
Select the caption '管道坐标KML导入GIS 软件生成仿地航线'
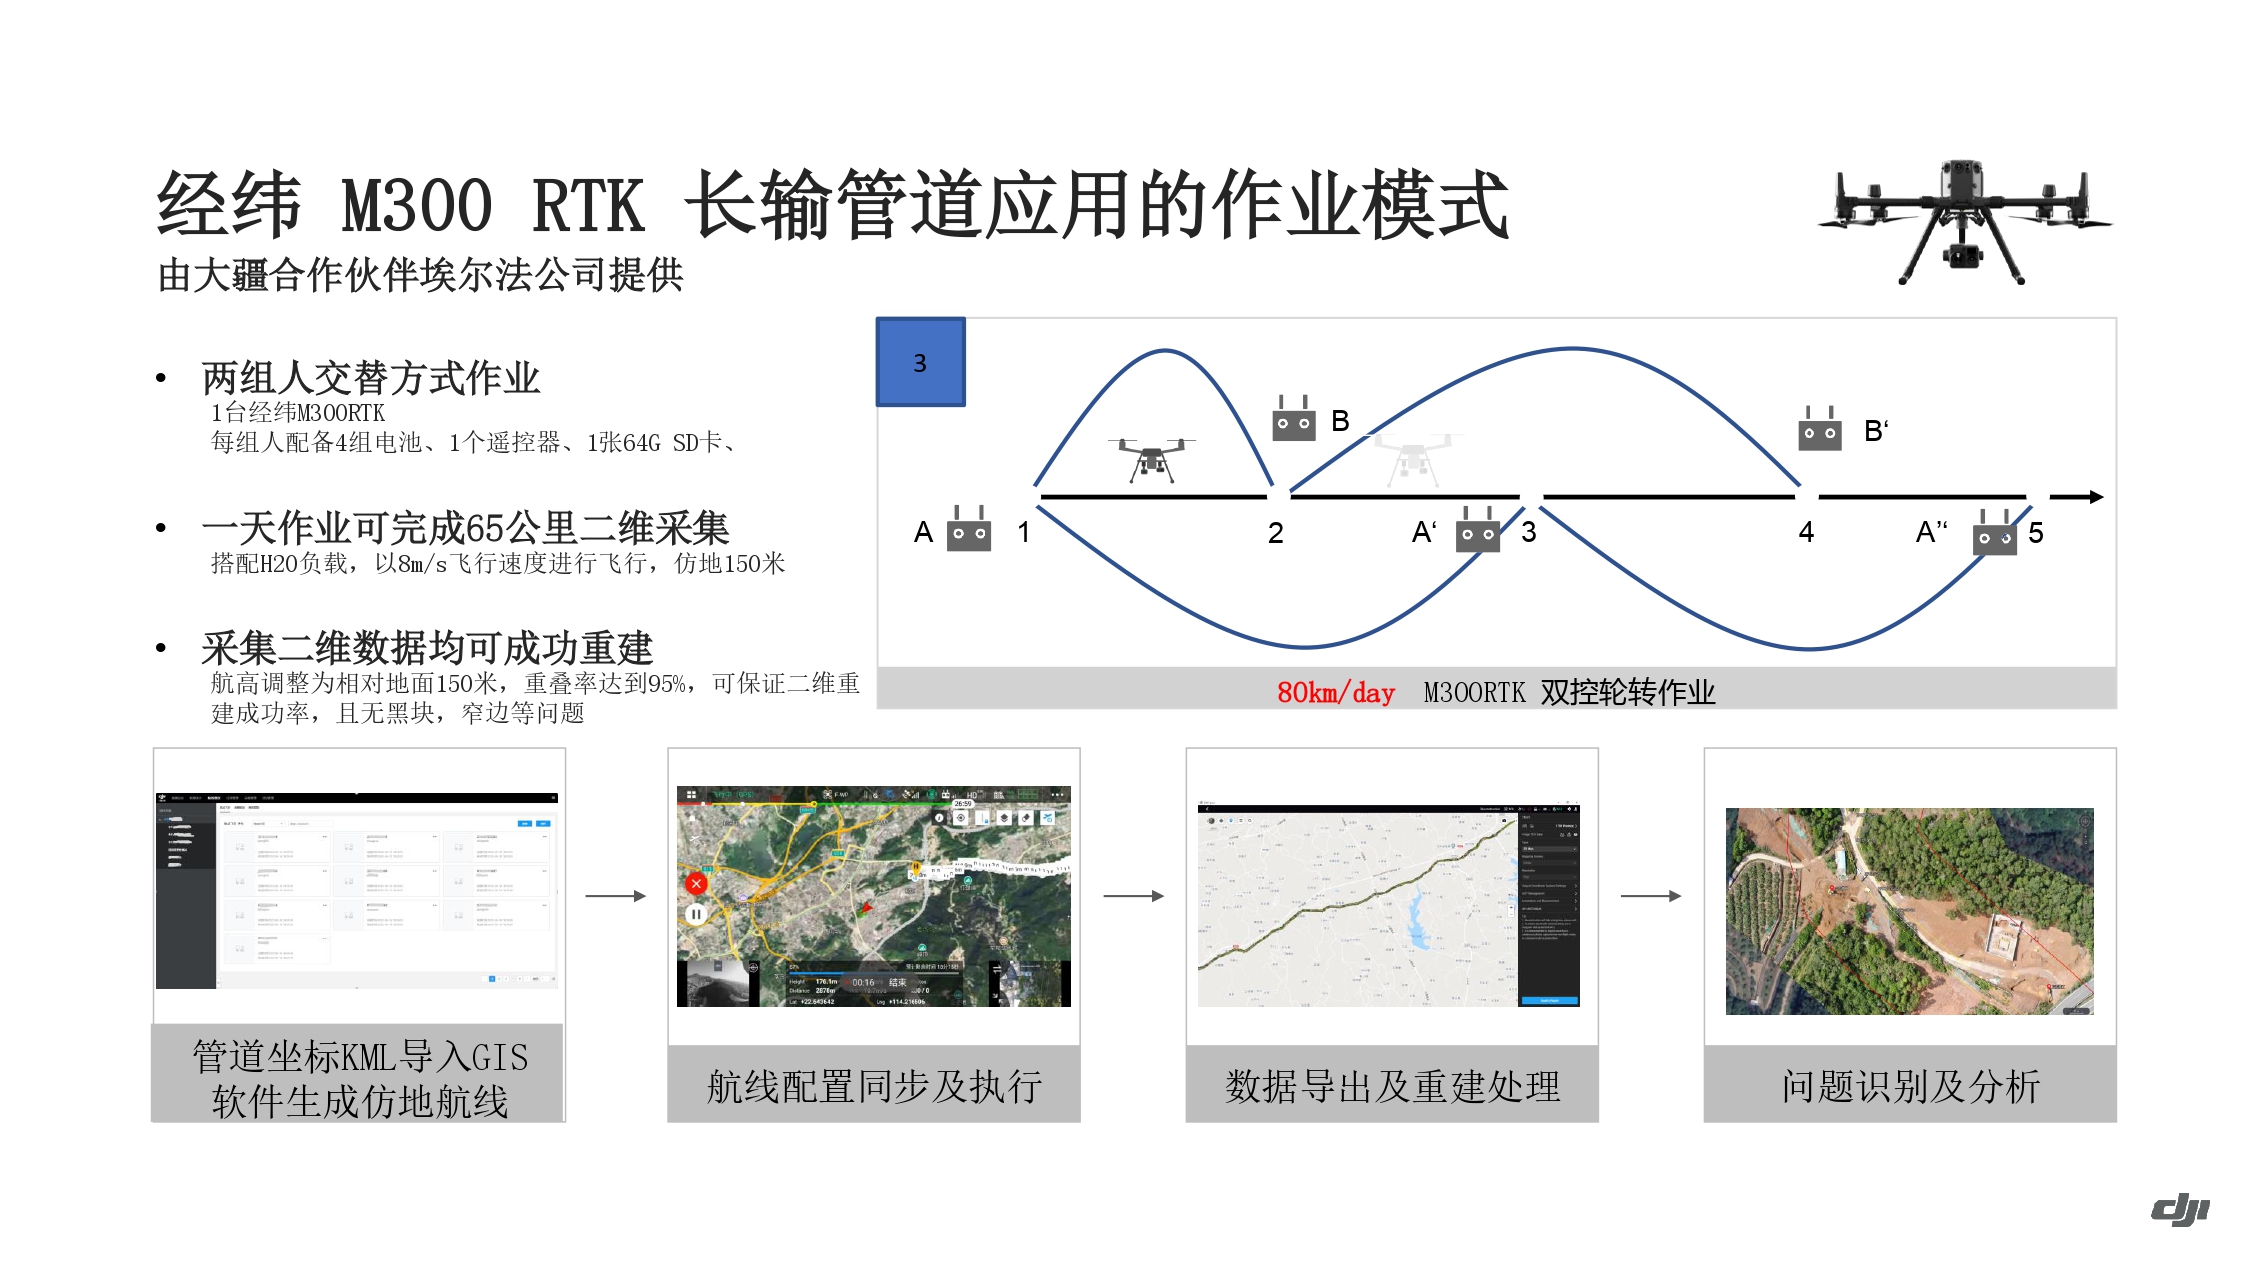(x=360, y=1079)
